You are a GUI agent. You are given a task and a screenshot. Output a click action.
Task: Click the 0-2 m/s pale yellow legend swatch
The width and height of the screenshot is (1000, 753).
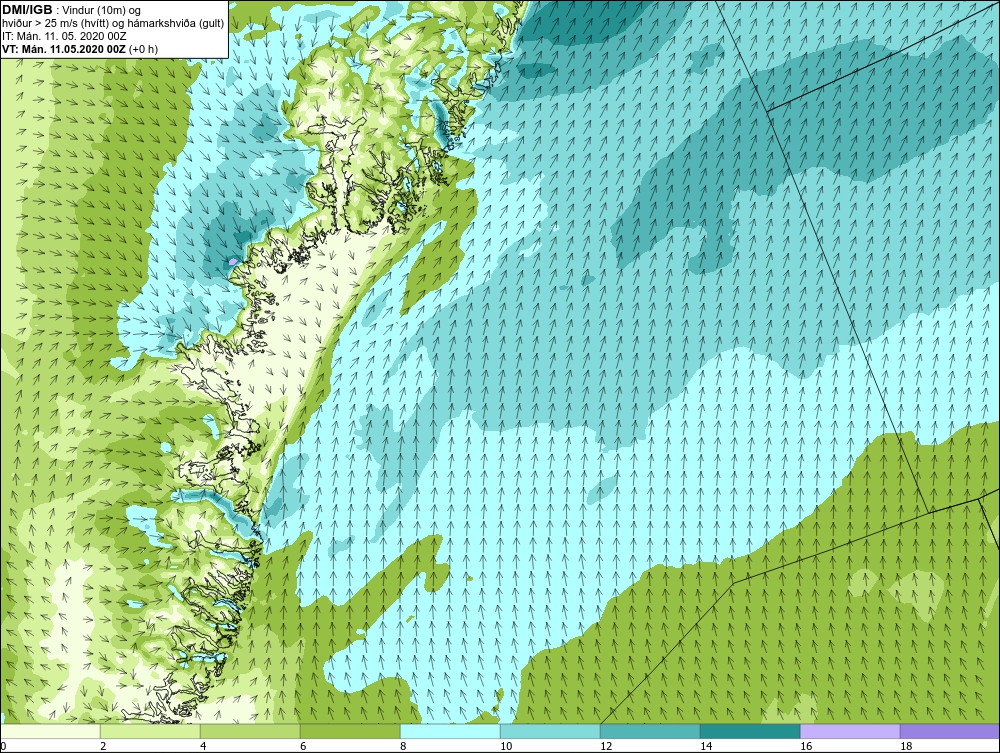click(x=50, y=731)
